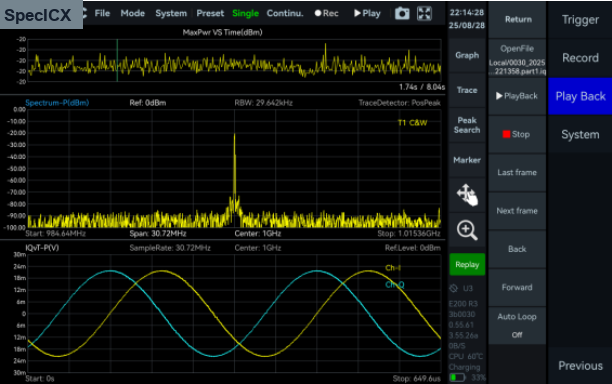Go to Next frame

(518, 211)
